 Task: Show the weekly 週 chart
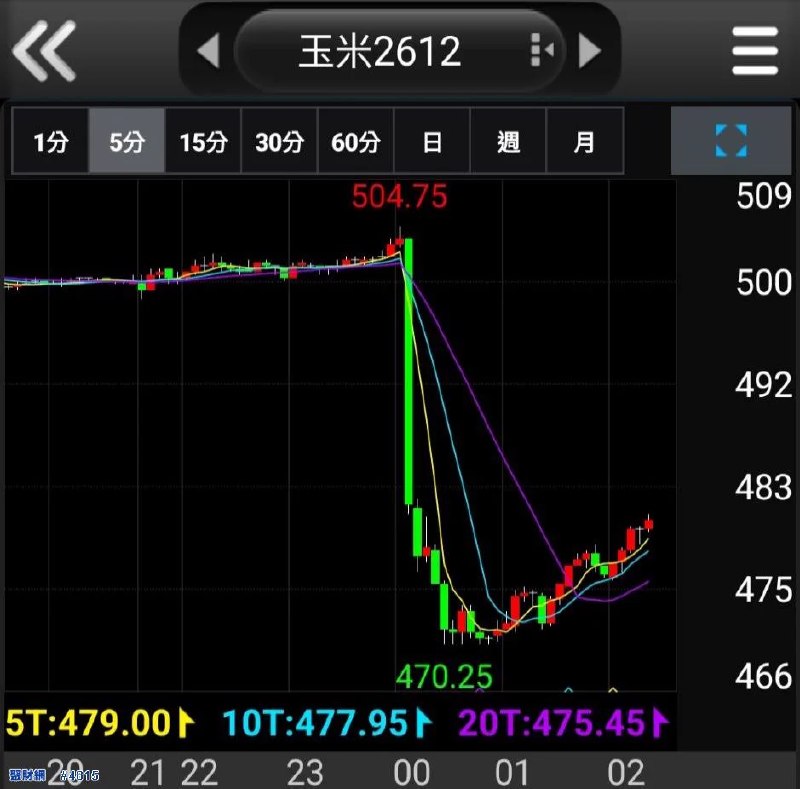coord(508,141)
